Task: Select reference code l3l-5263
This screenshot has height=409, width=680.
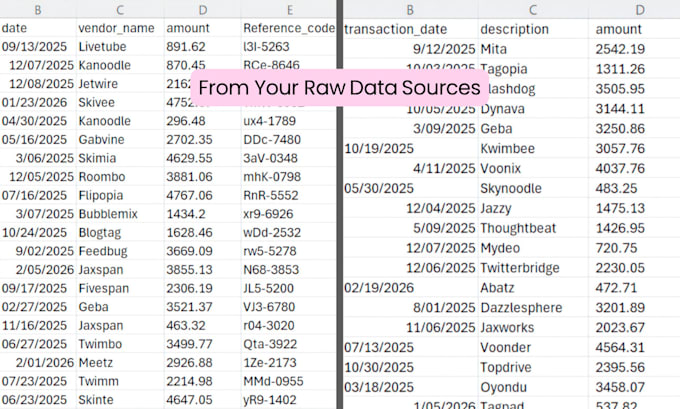Action: (x=288, y=47)
